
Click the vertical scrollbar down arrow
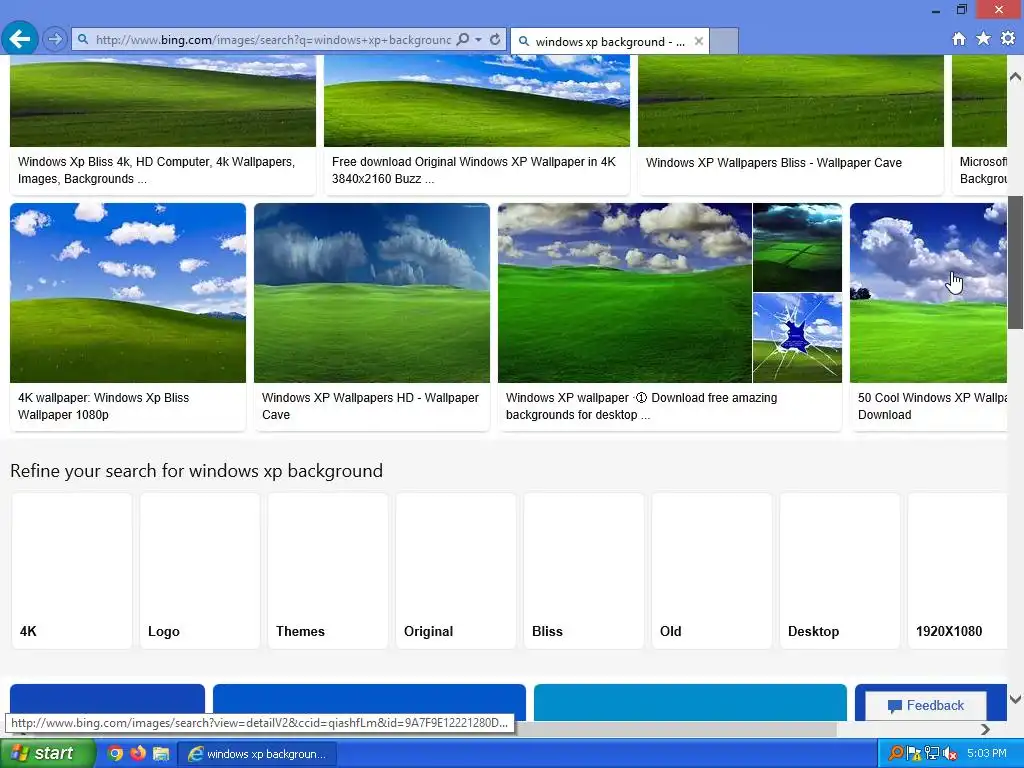tap(1016, 699)
